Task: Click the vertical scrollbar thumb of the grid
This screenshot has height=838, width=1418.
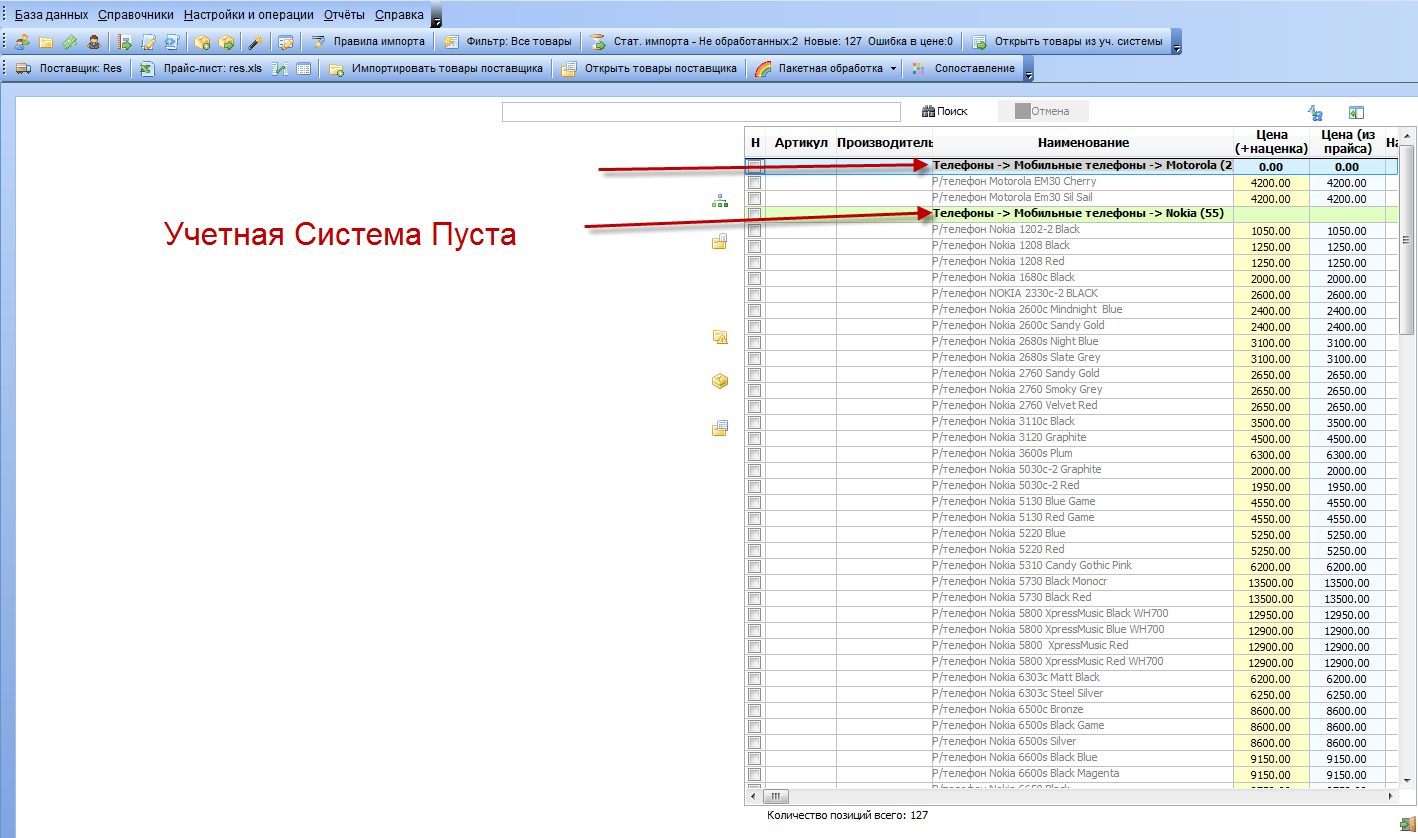Action: coord(1407,240)
